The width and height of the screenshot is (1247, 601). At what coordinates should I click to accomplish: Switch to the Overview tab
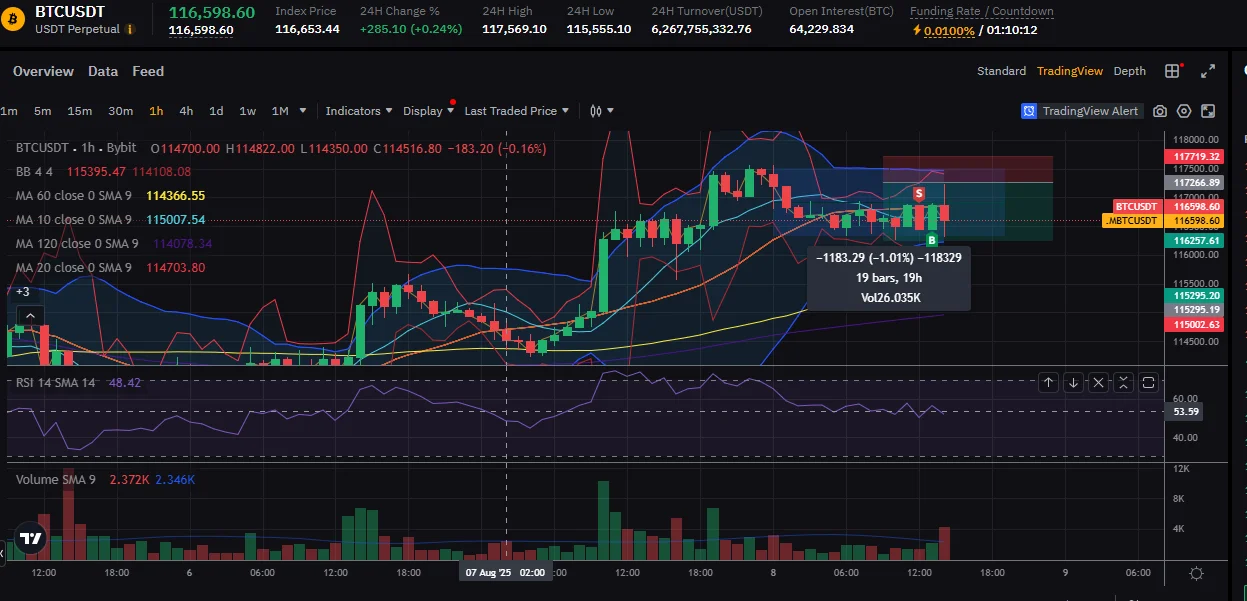click(x=43, y=71)
